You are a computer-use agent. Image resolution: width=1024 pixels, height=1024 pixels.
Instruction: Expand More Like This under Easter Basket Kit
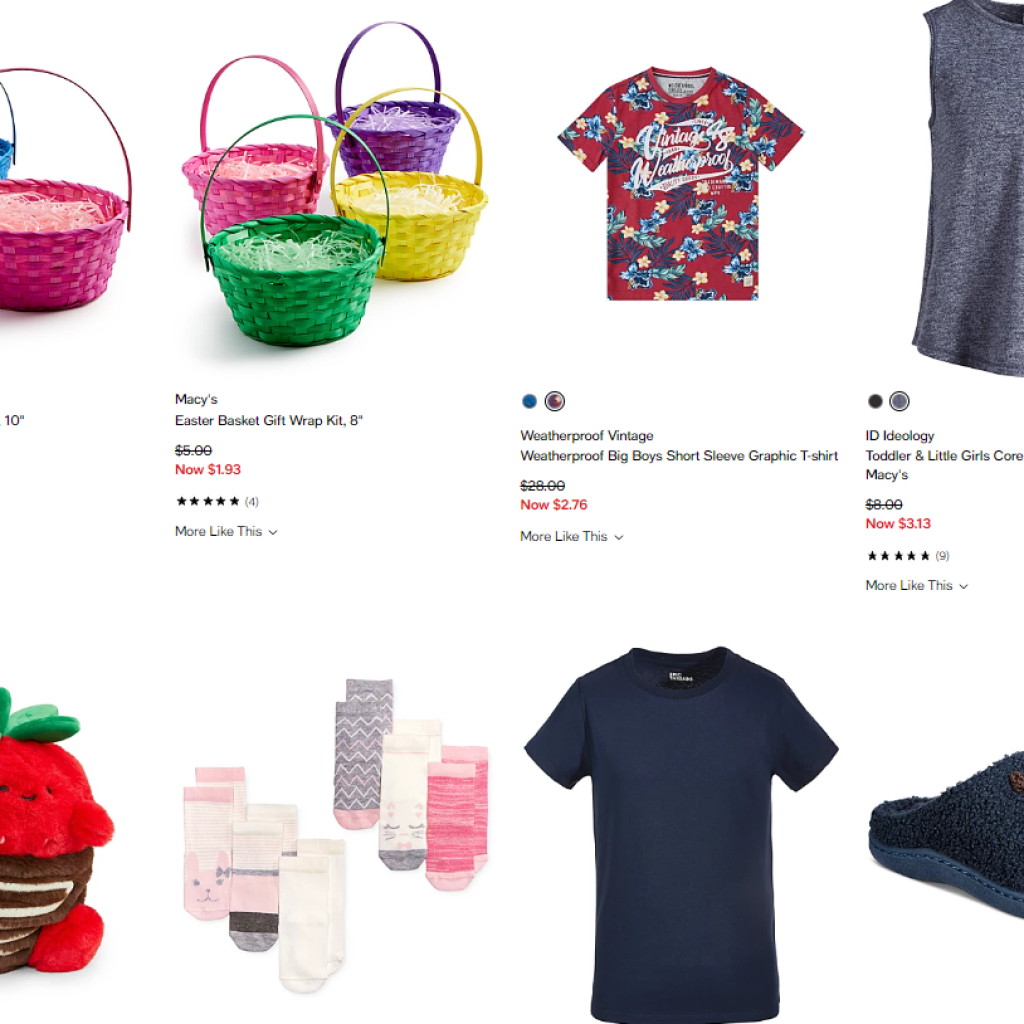[226, 532]
